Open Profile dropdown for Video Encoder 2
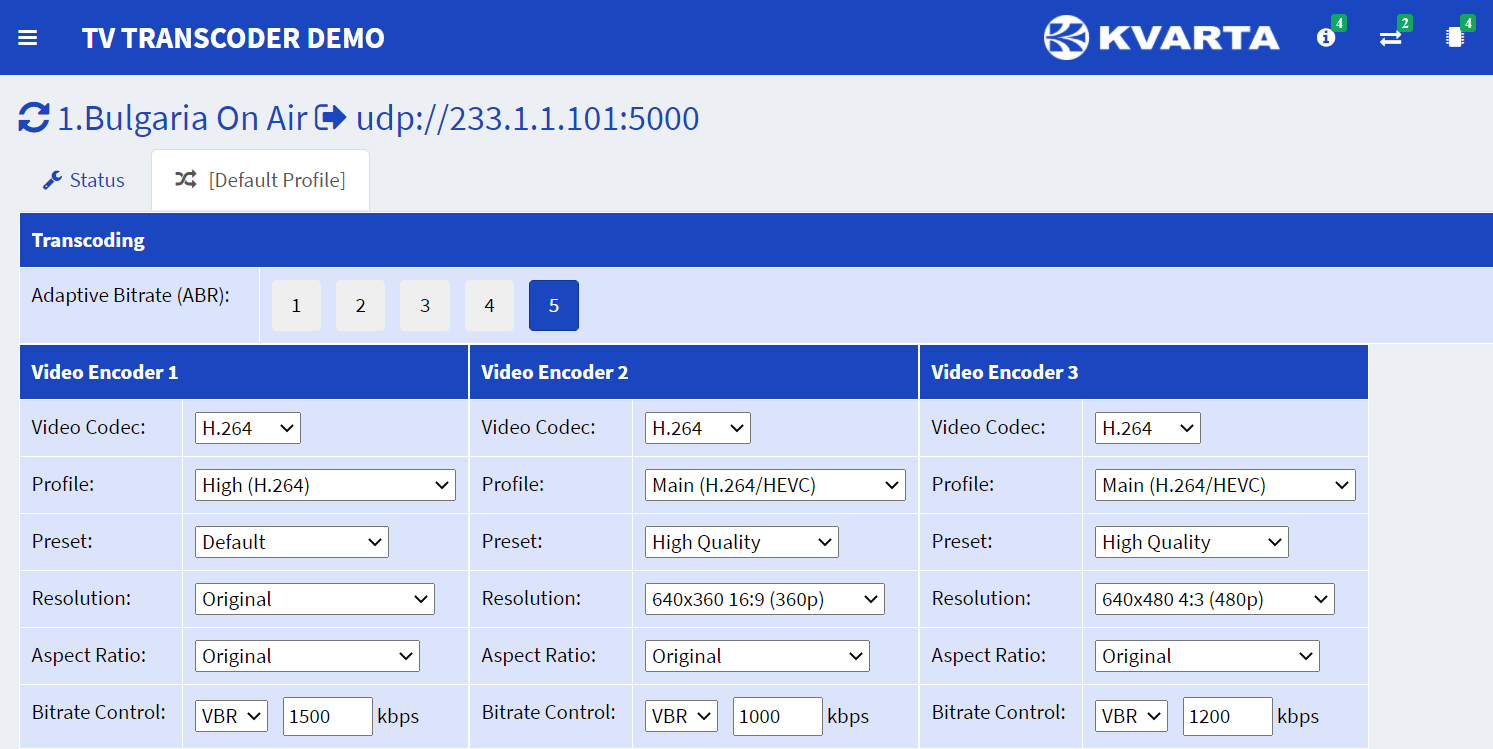Screen dimensions: 1493x749 (x=775, y=485)
